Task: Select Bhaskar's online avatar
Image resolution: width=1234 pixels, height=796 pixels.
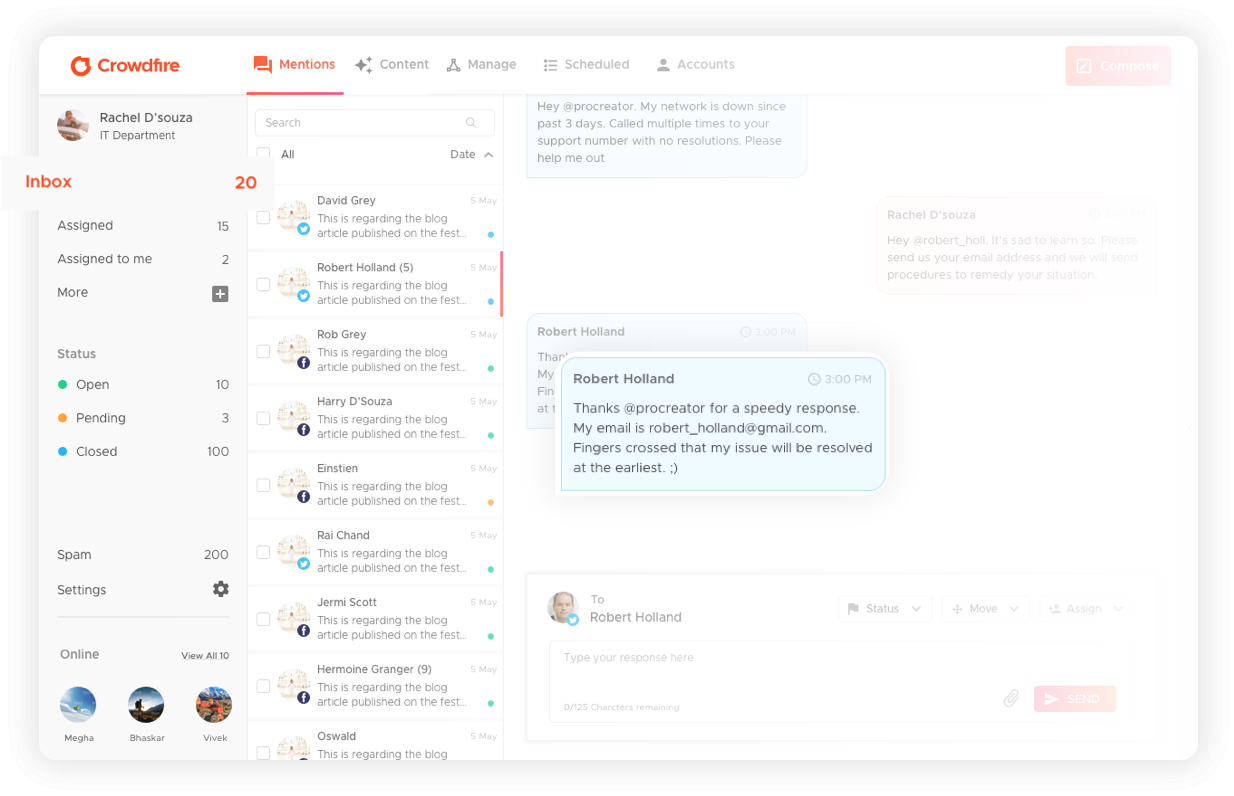Action: click(x=146, y=705)
